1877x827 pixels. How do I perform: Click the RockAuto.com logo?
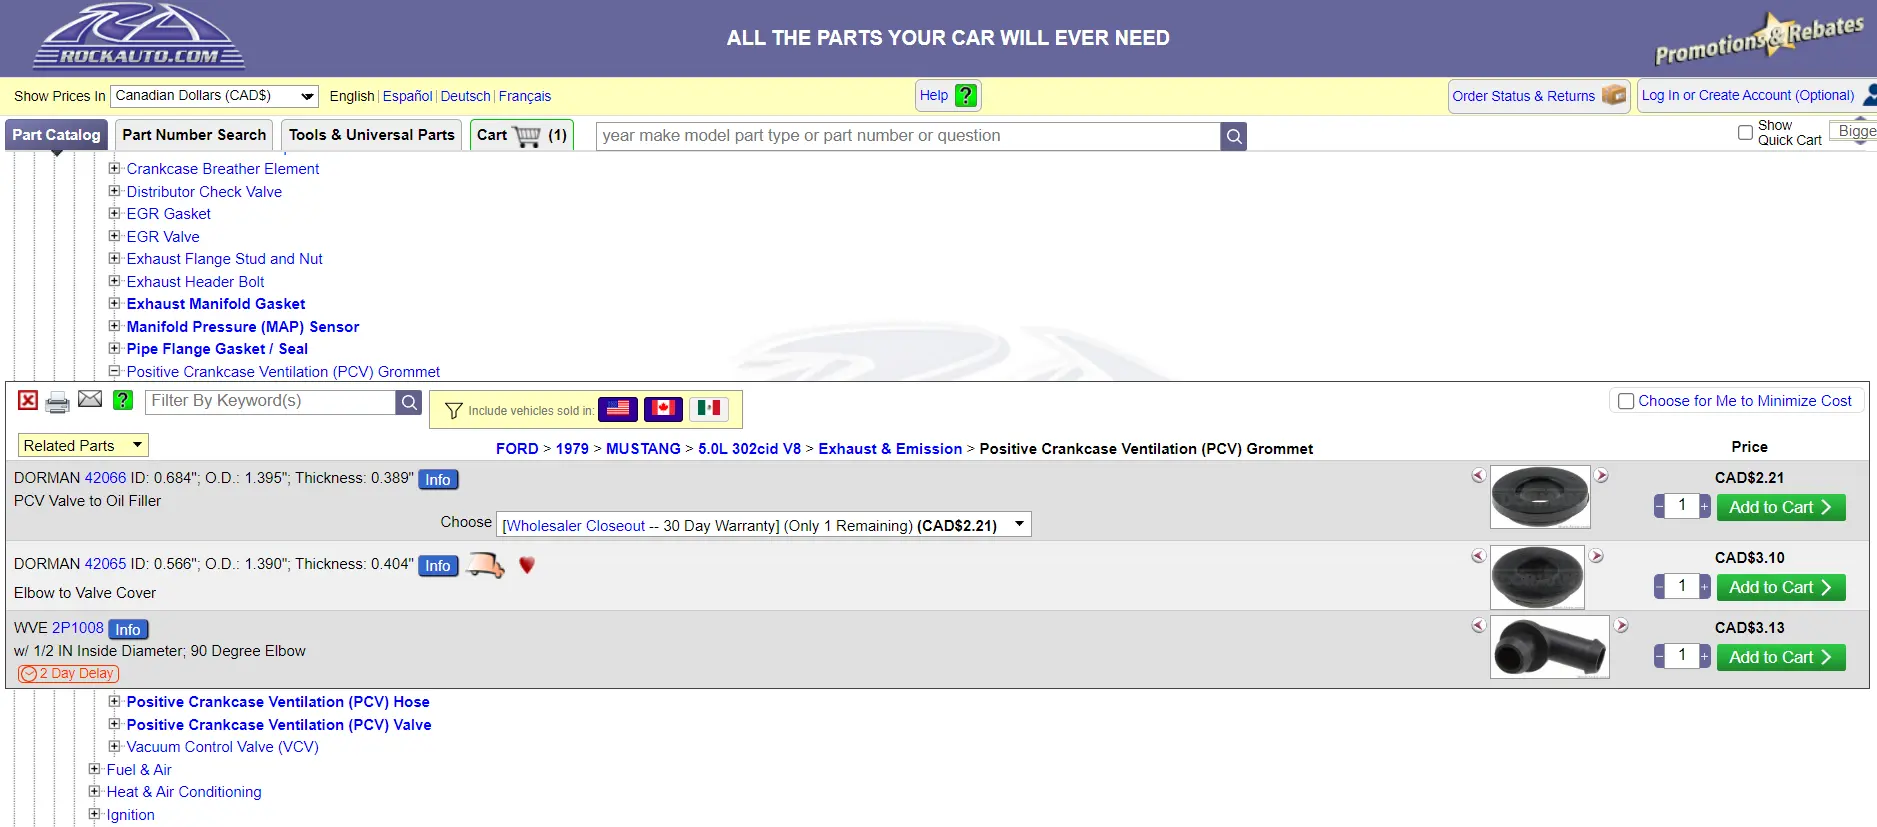[x=138, y=37]
